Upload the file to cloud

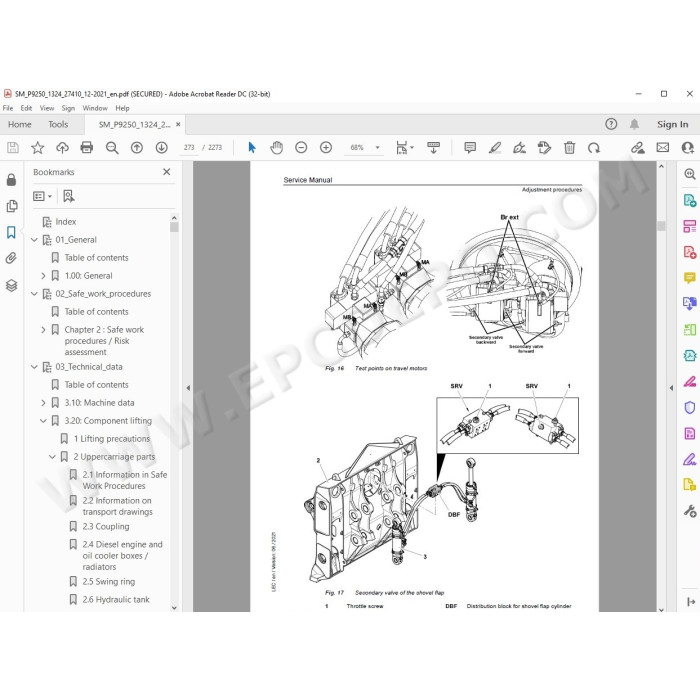point(62,147)
